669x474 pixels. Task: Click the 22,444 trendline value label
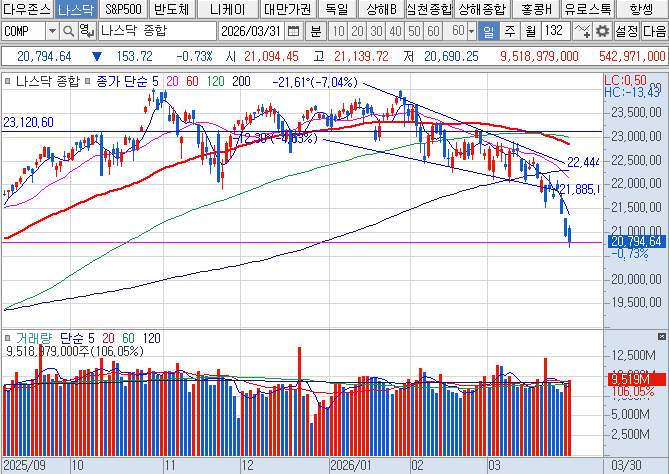pos(583,162)
